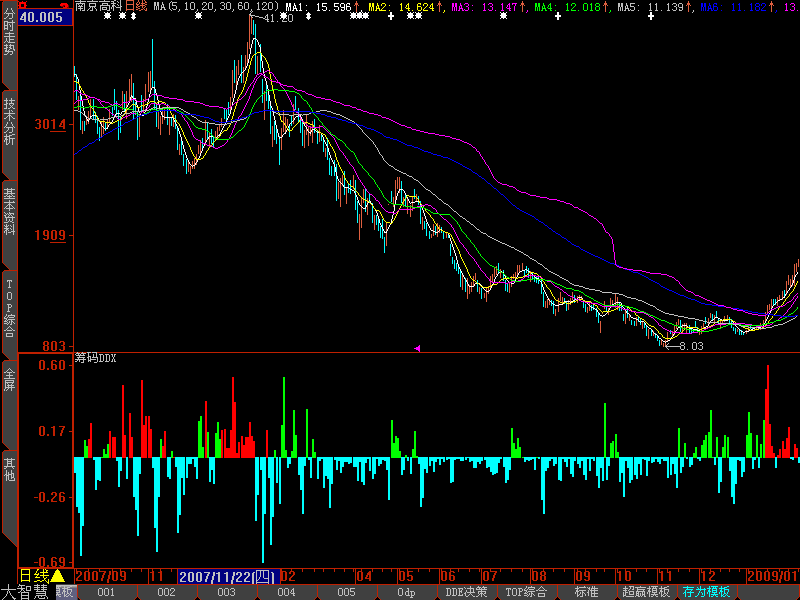The width and height of the screenshot is (800, 600).
Task: Click the 003 bottom tab
Action: tap(226, 592)
